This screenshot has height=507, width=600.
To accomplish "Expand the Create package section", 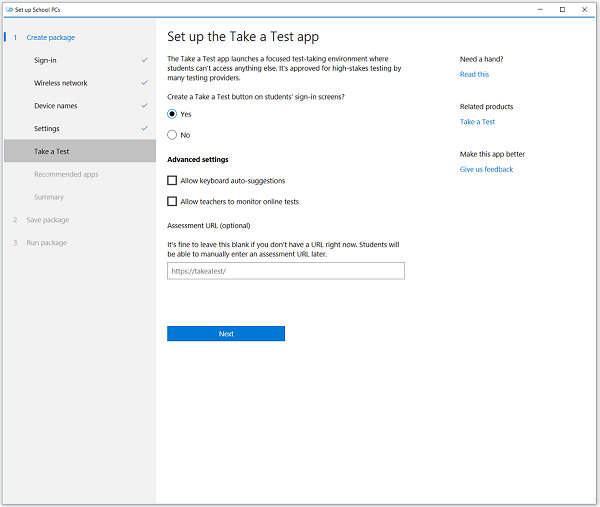I will tap(50, 37).
